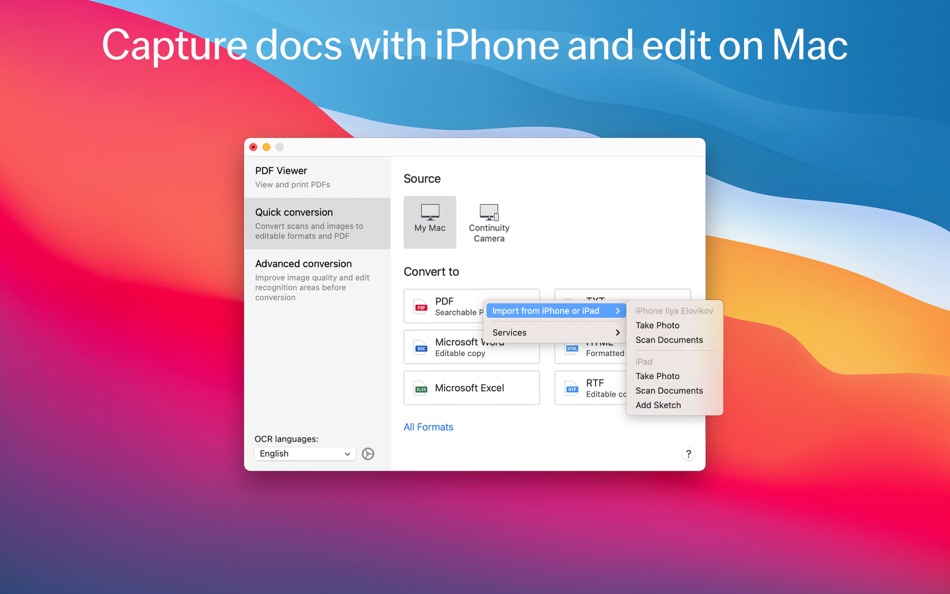This screenshot has width=950, height=594.
Task: Open PDF Viewer sidebar section
Action: point(317,177)
